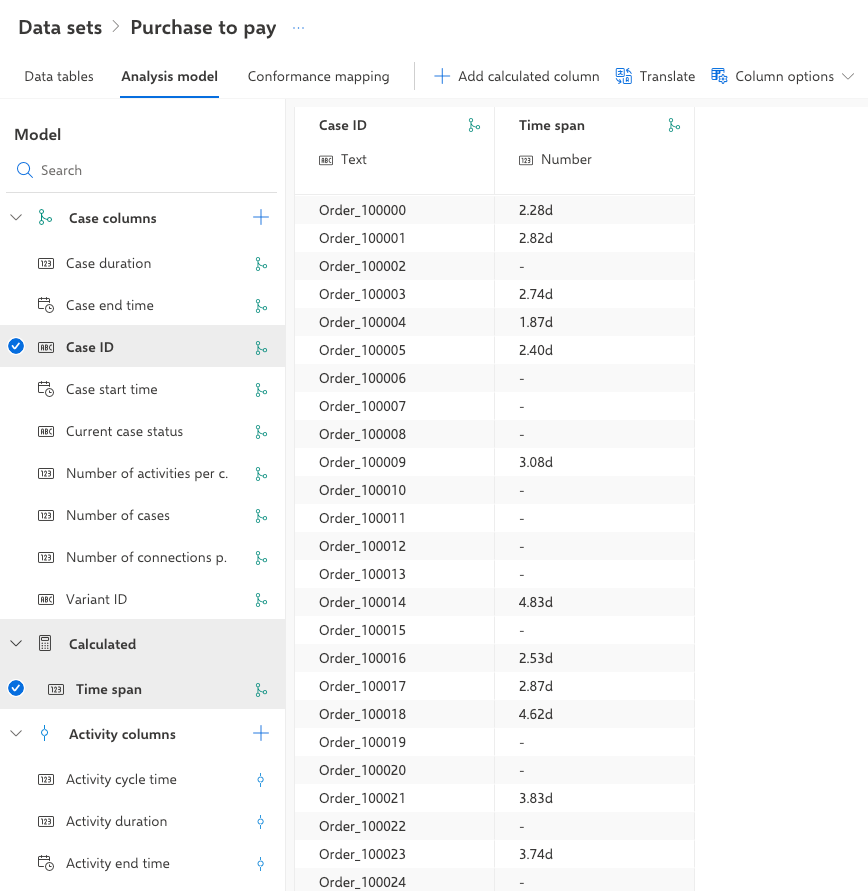This screenshot has height=891, width=868.
Task: Click the 4.83d time span value
Action: tap(536, 602)
